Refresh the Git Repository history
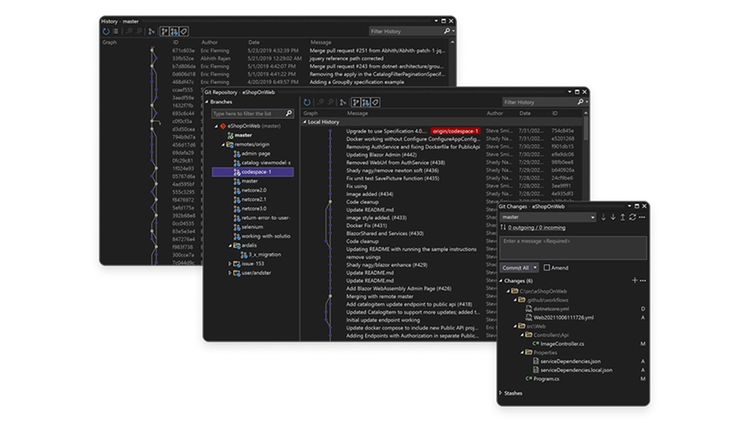This screenshot has width=750, height=423. click(307, 102)
